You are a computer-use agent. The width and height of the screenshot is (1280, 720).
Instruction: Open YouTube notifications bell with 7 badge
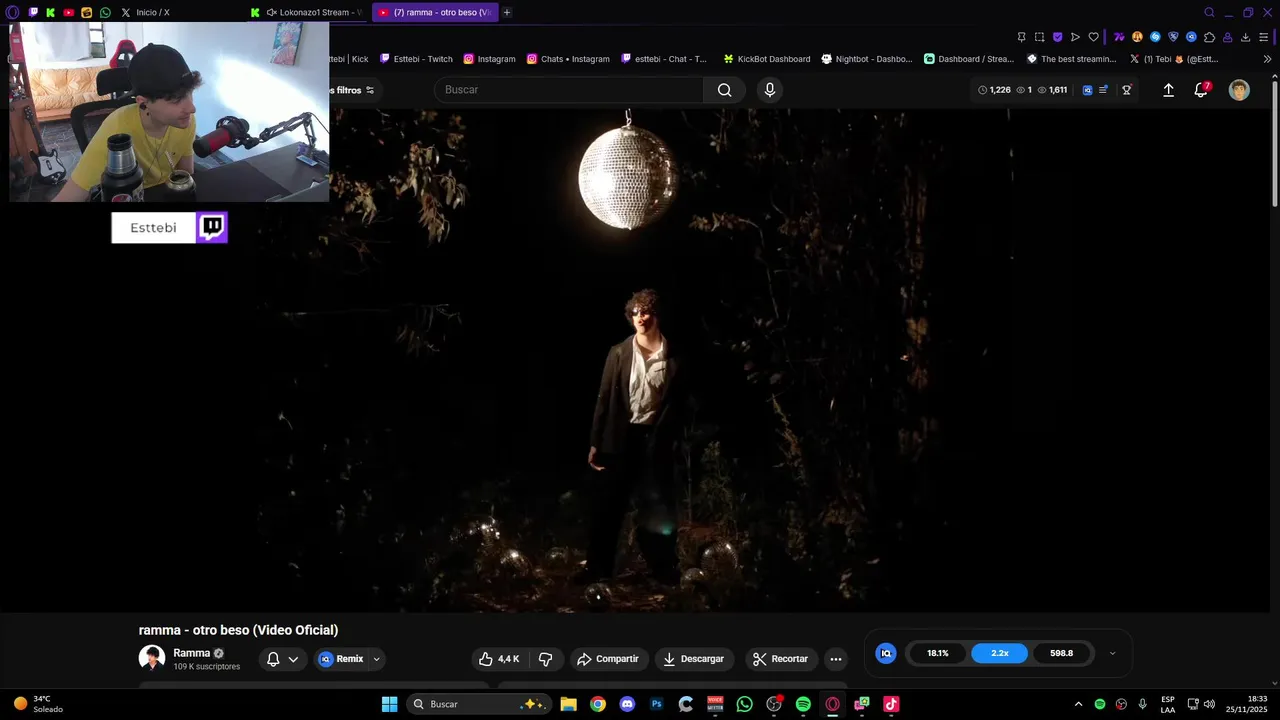1201,90
